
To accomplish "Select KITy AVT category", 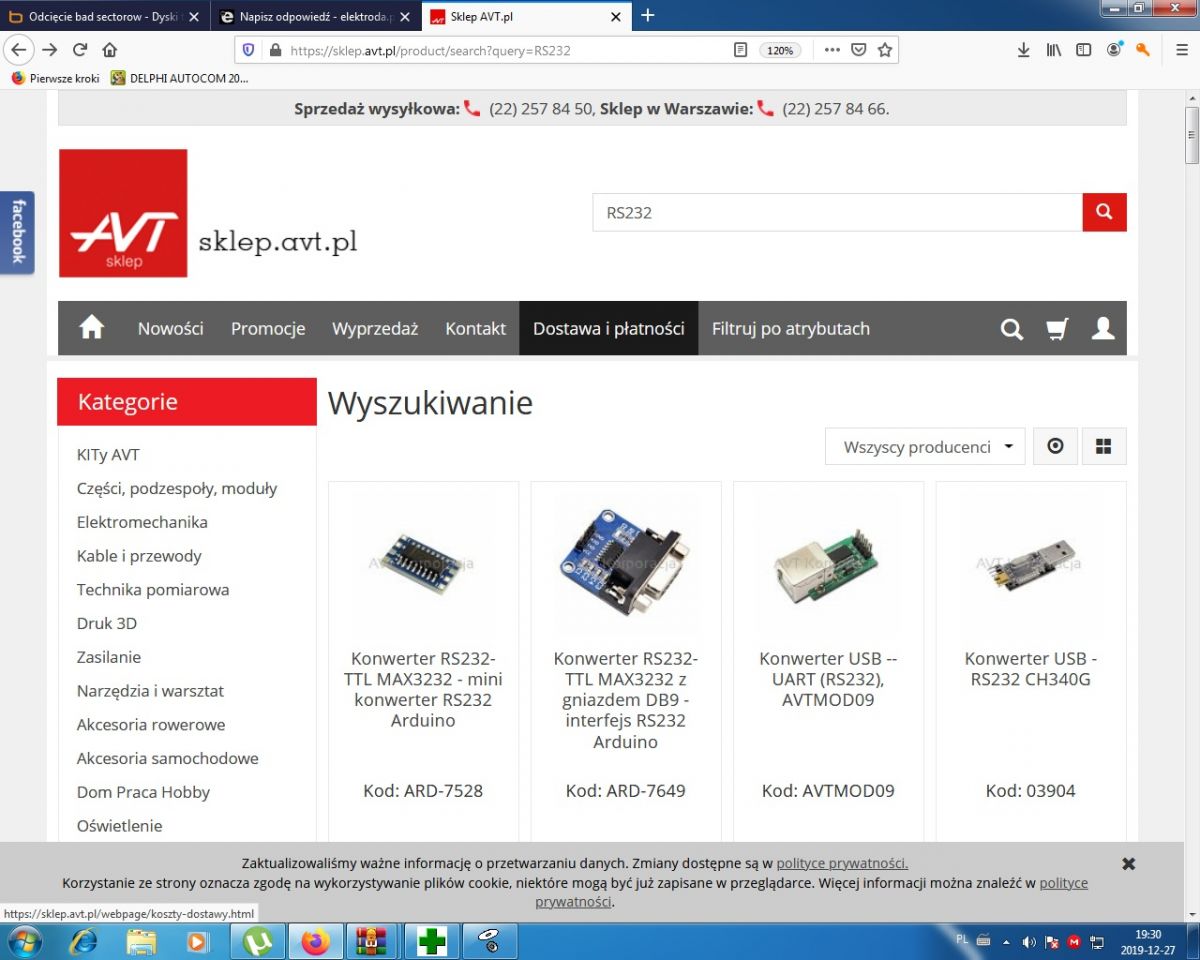I will click(108, 455).
